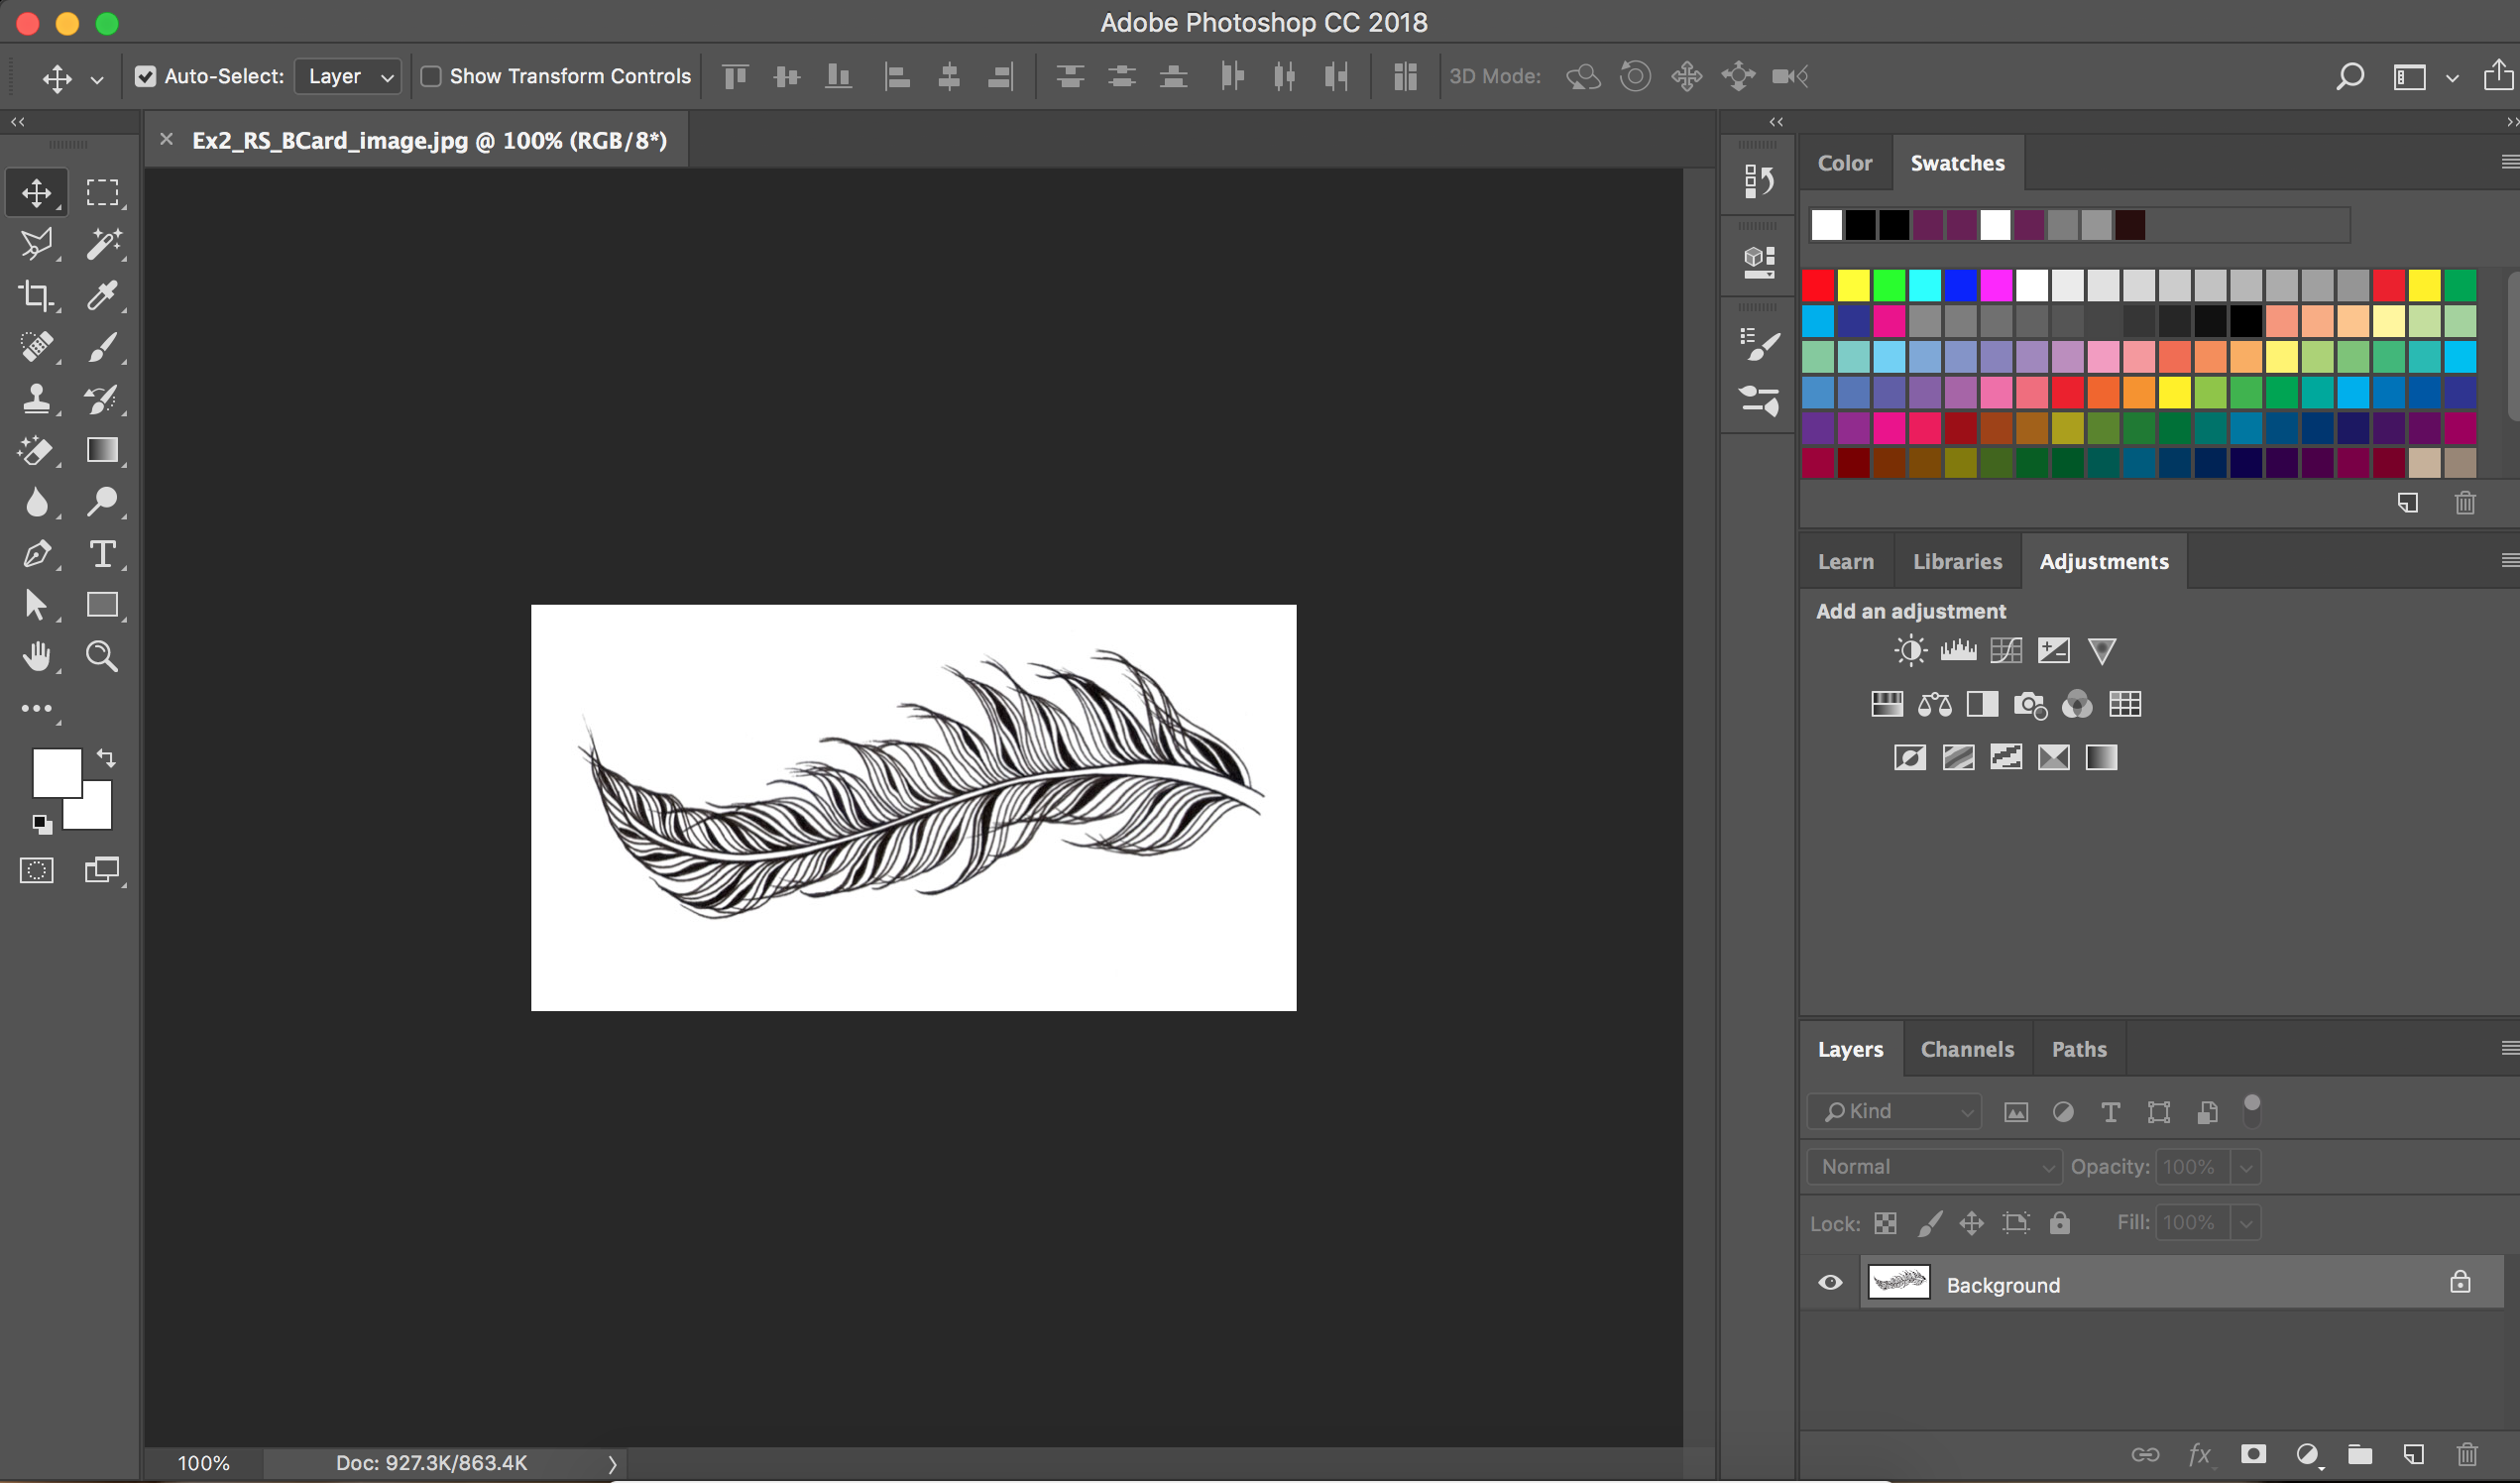
Task: Expand the layer filter Kind dropdown
Action: [1894, 1111]
